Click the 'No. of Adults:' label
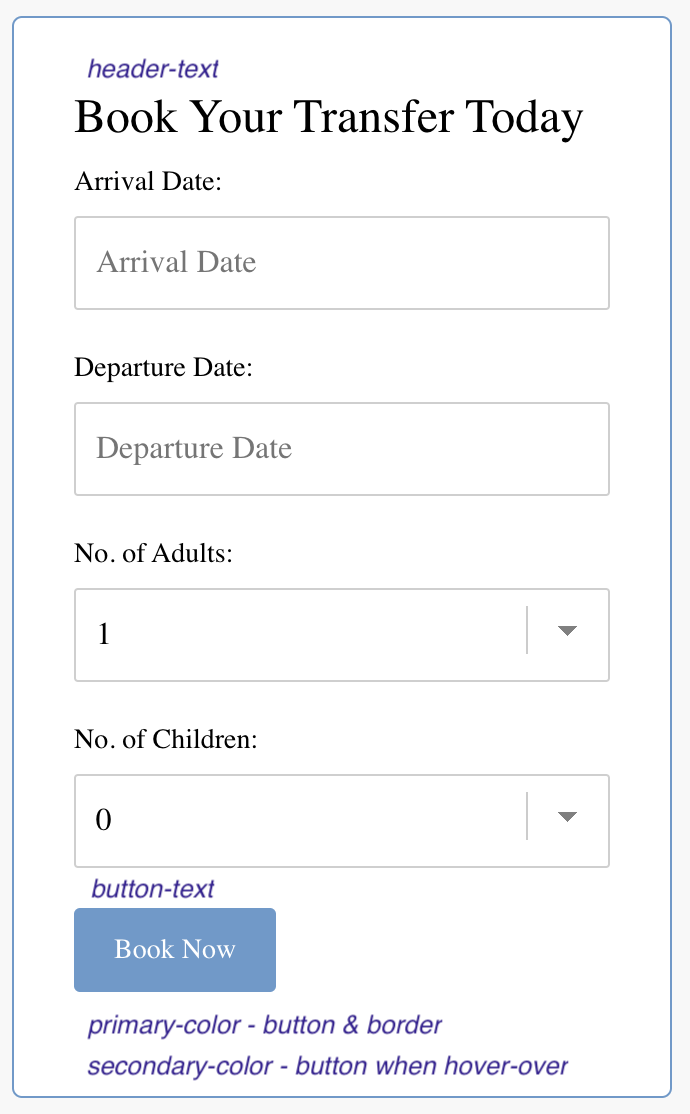Image resolution: width=690 pixels, height=1114 pixels. click(x=153, y=553)
